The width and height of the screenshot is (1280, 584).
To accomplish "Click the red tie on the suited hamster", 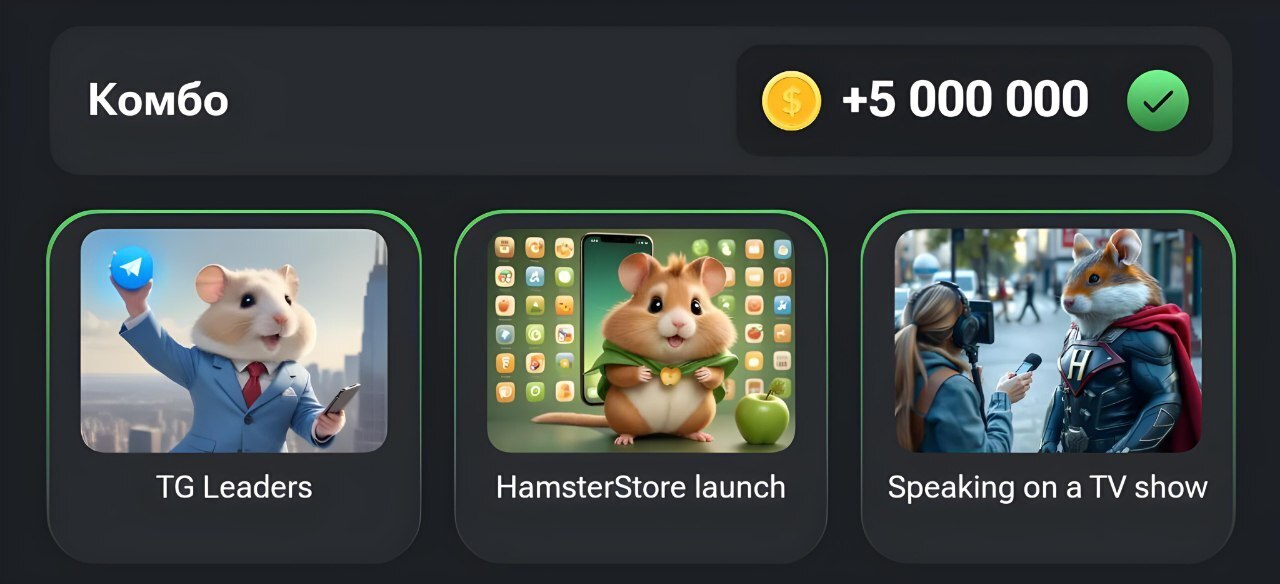I will click(x=254, y=383).
